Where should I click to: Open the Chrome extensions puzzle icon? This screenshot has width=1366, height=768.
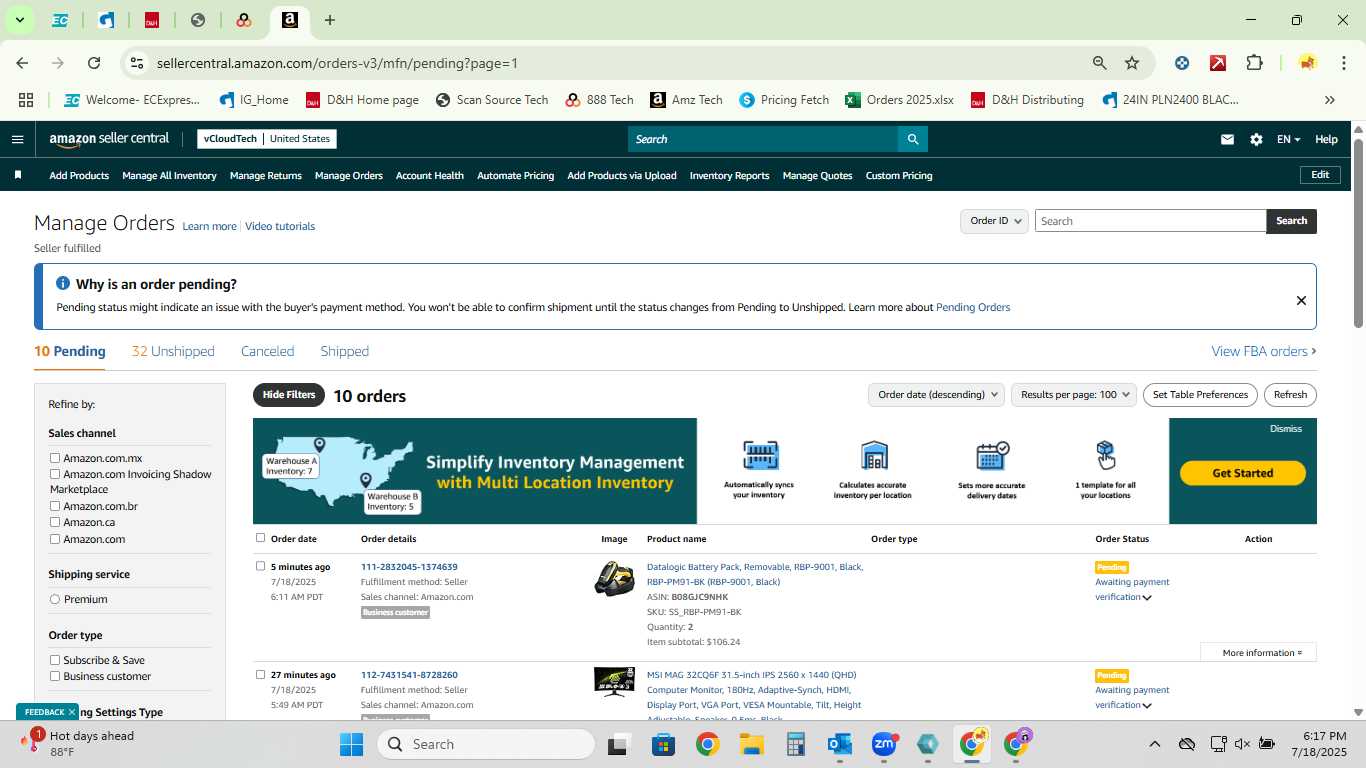(1254, 63)
